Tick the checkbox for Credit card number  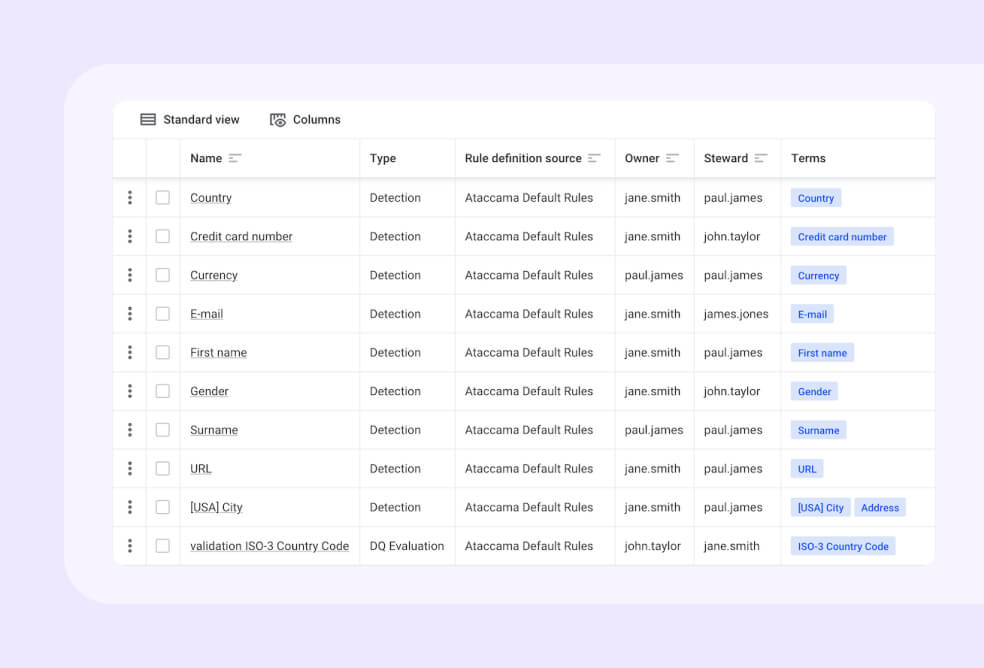(x=163, y=237)
